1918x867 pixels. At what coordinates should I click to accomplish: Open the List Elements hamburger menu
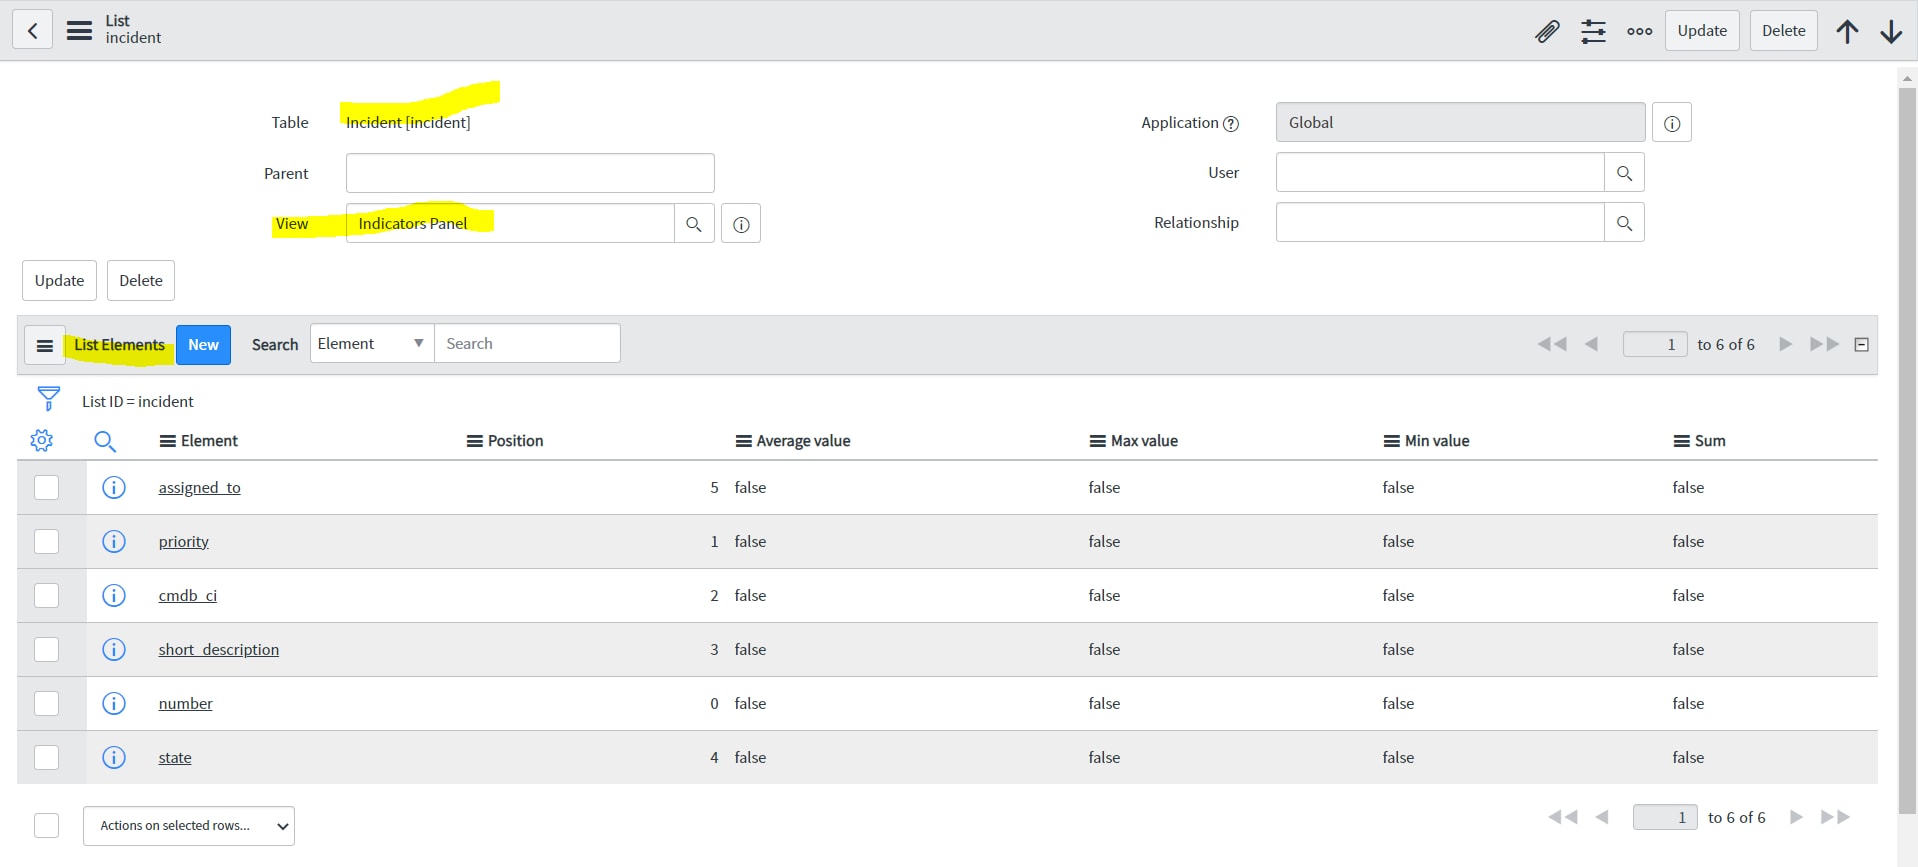click(45, 345)
